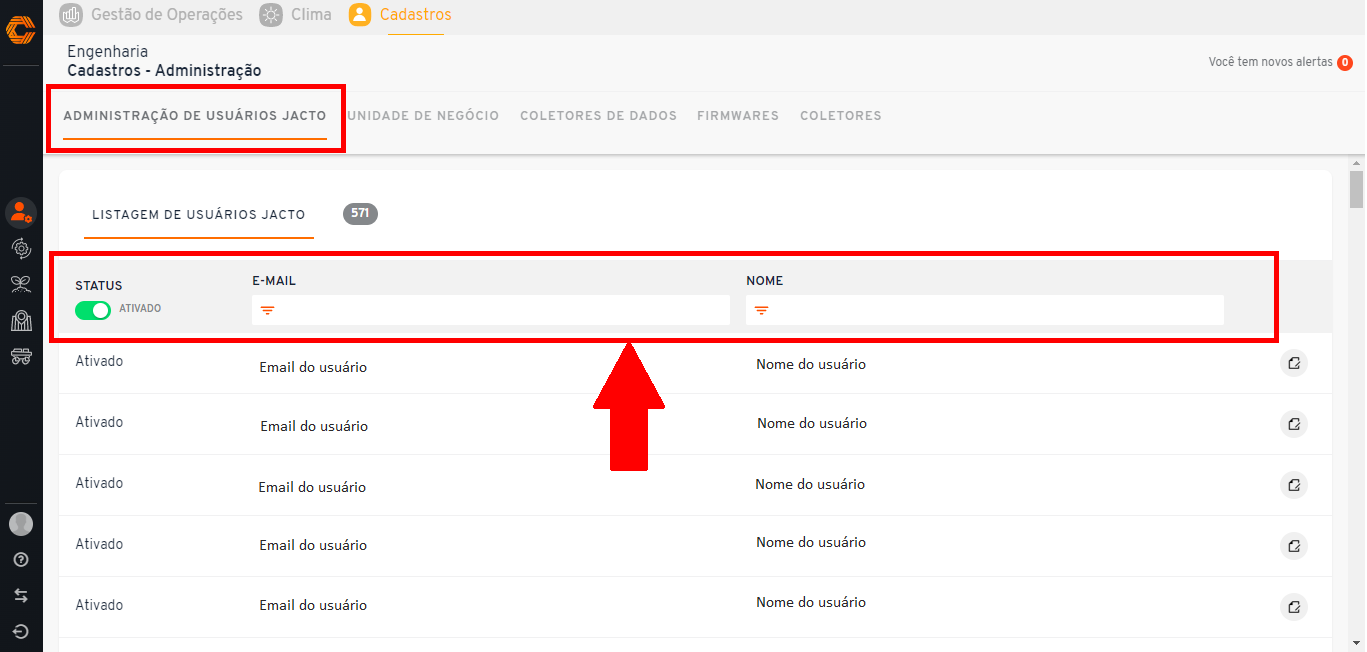The height and width of the screenshot is (652, 1367).
Task: Open the sprayer machine sidebar icon
Action: click(21, 356)
